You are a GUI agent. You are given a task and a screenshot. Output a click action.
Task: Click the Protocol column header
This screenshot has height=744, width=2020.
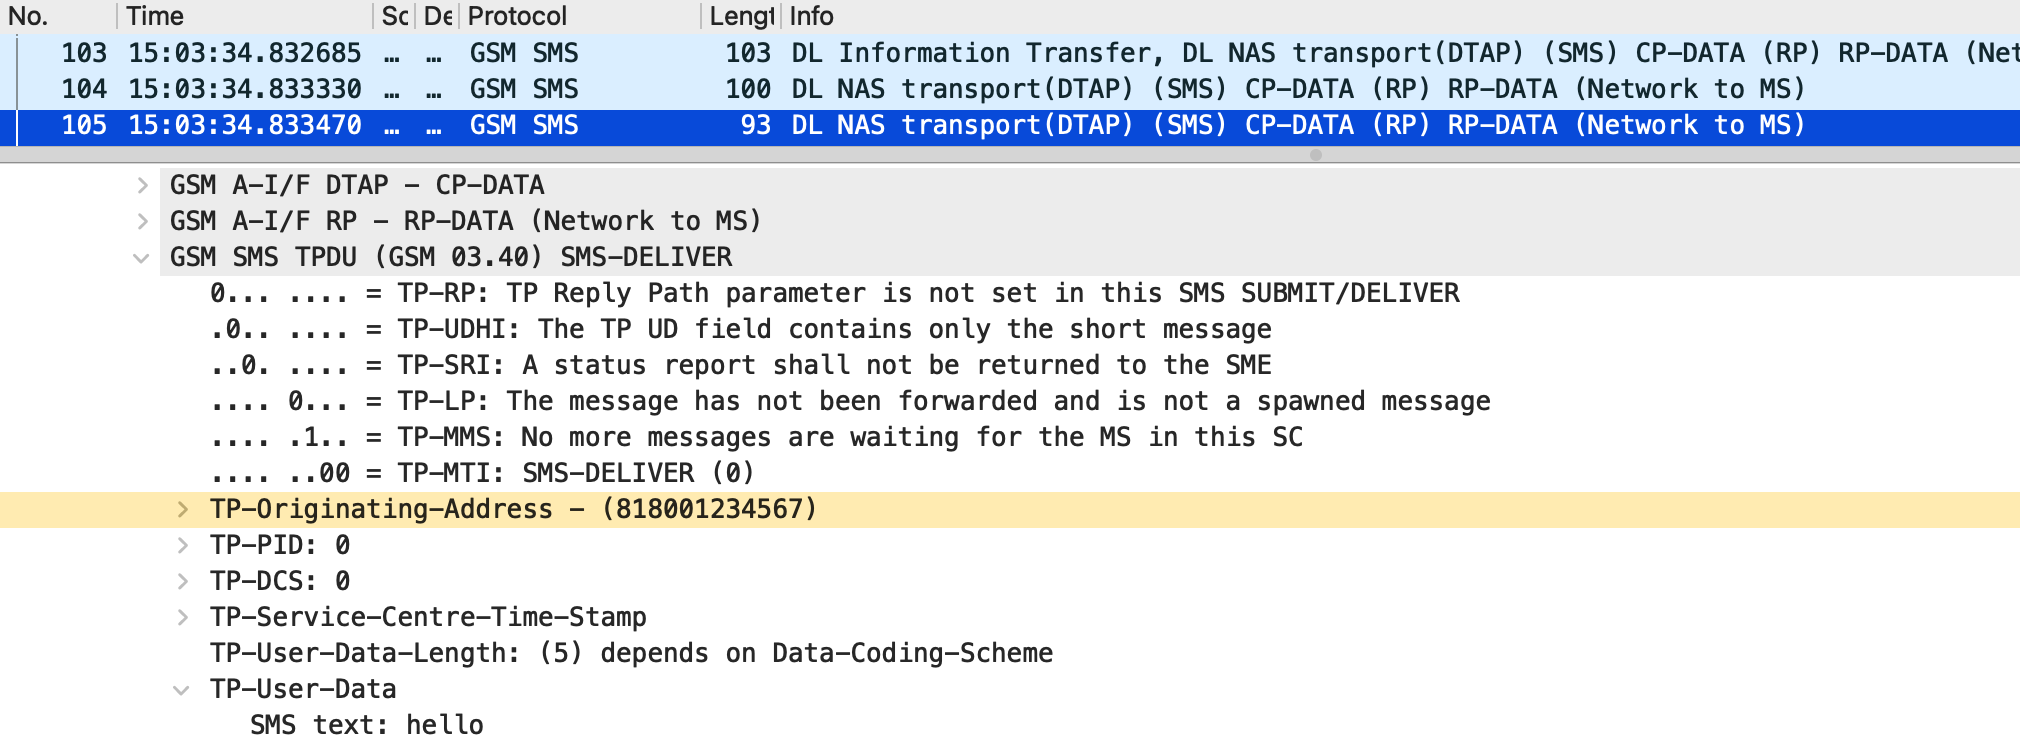point(517,16)
